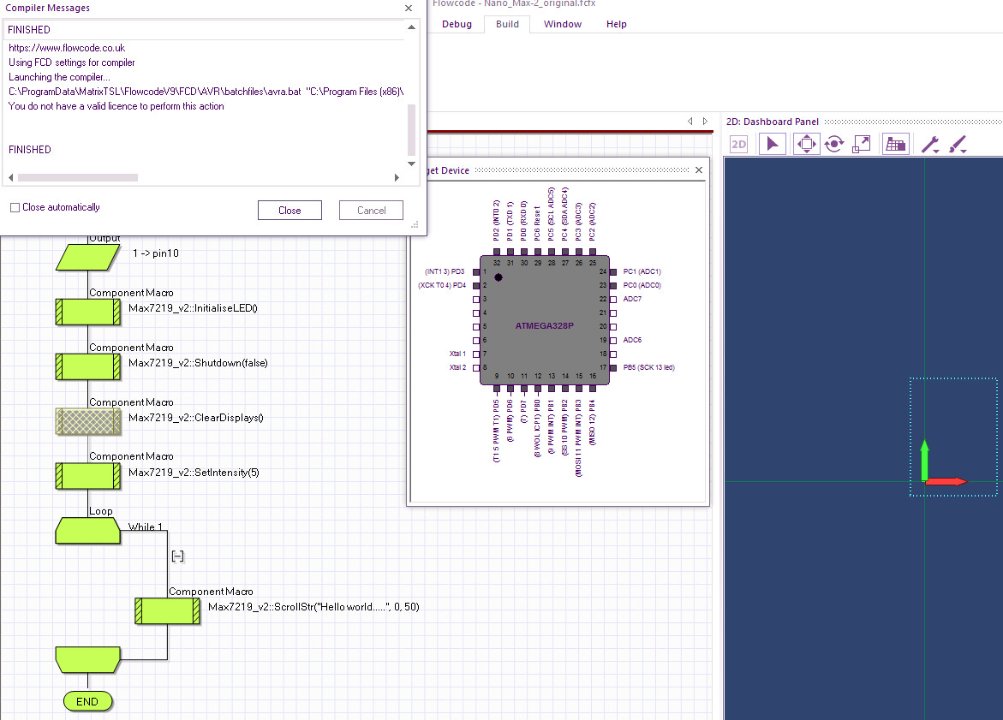Open the wrench tool dropdown
1003x720 pixels.
click(x=930, y=144)
